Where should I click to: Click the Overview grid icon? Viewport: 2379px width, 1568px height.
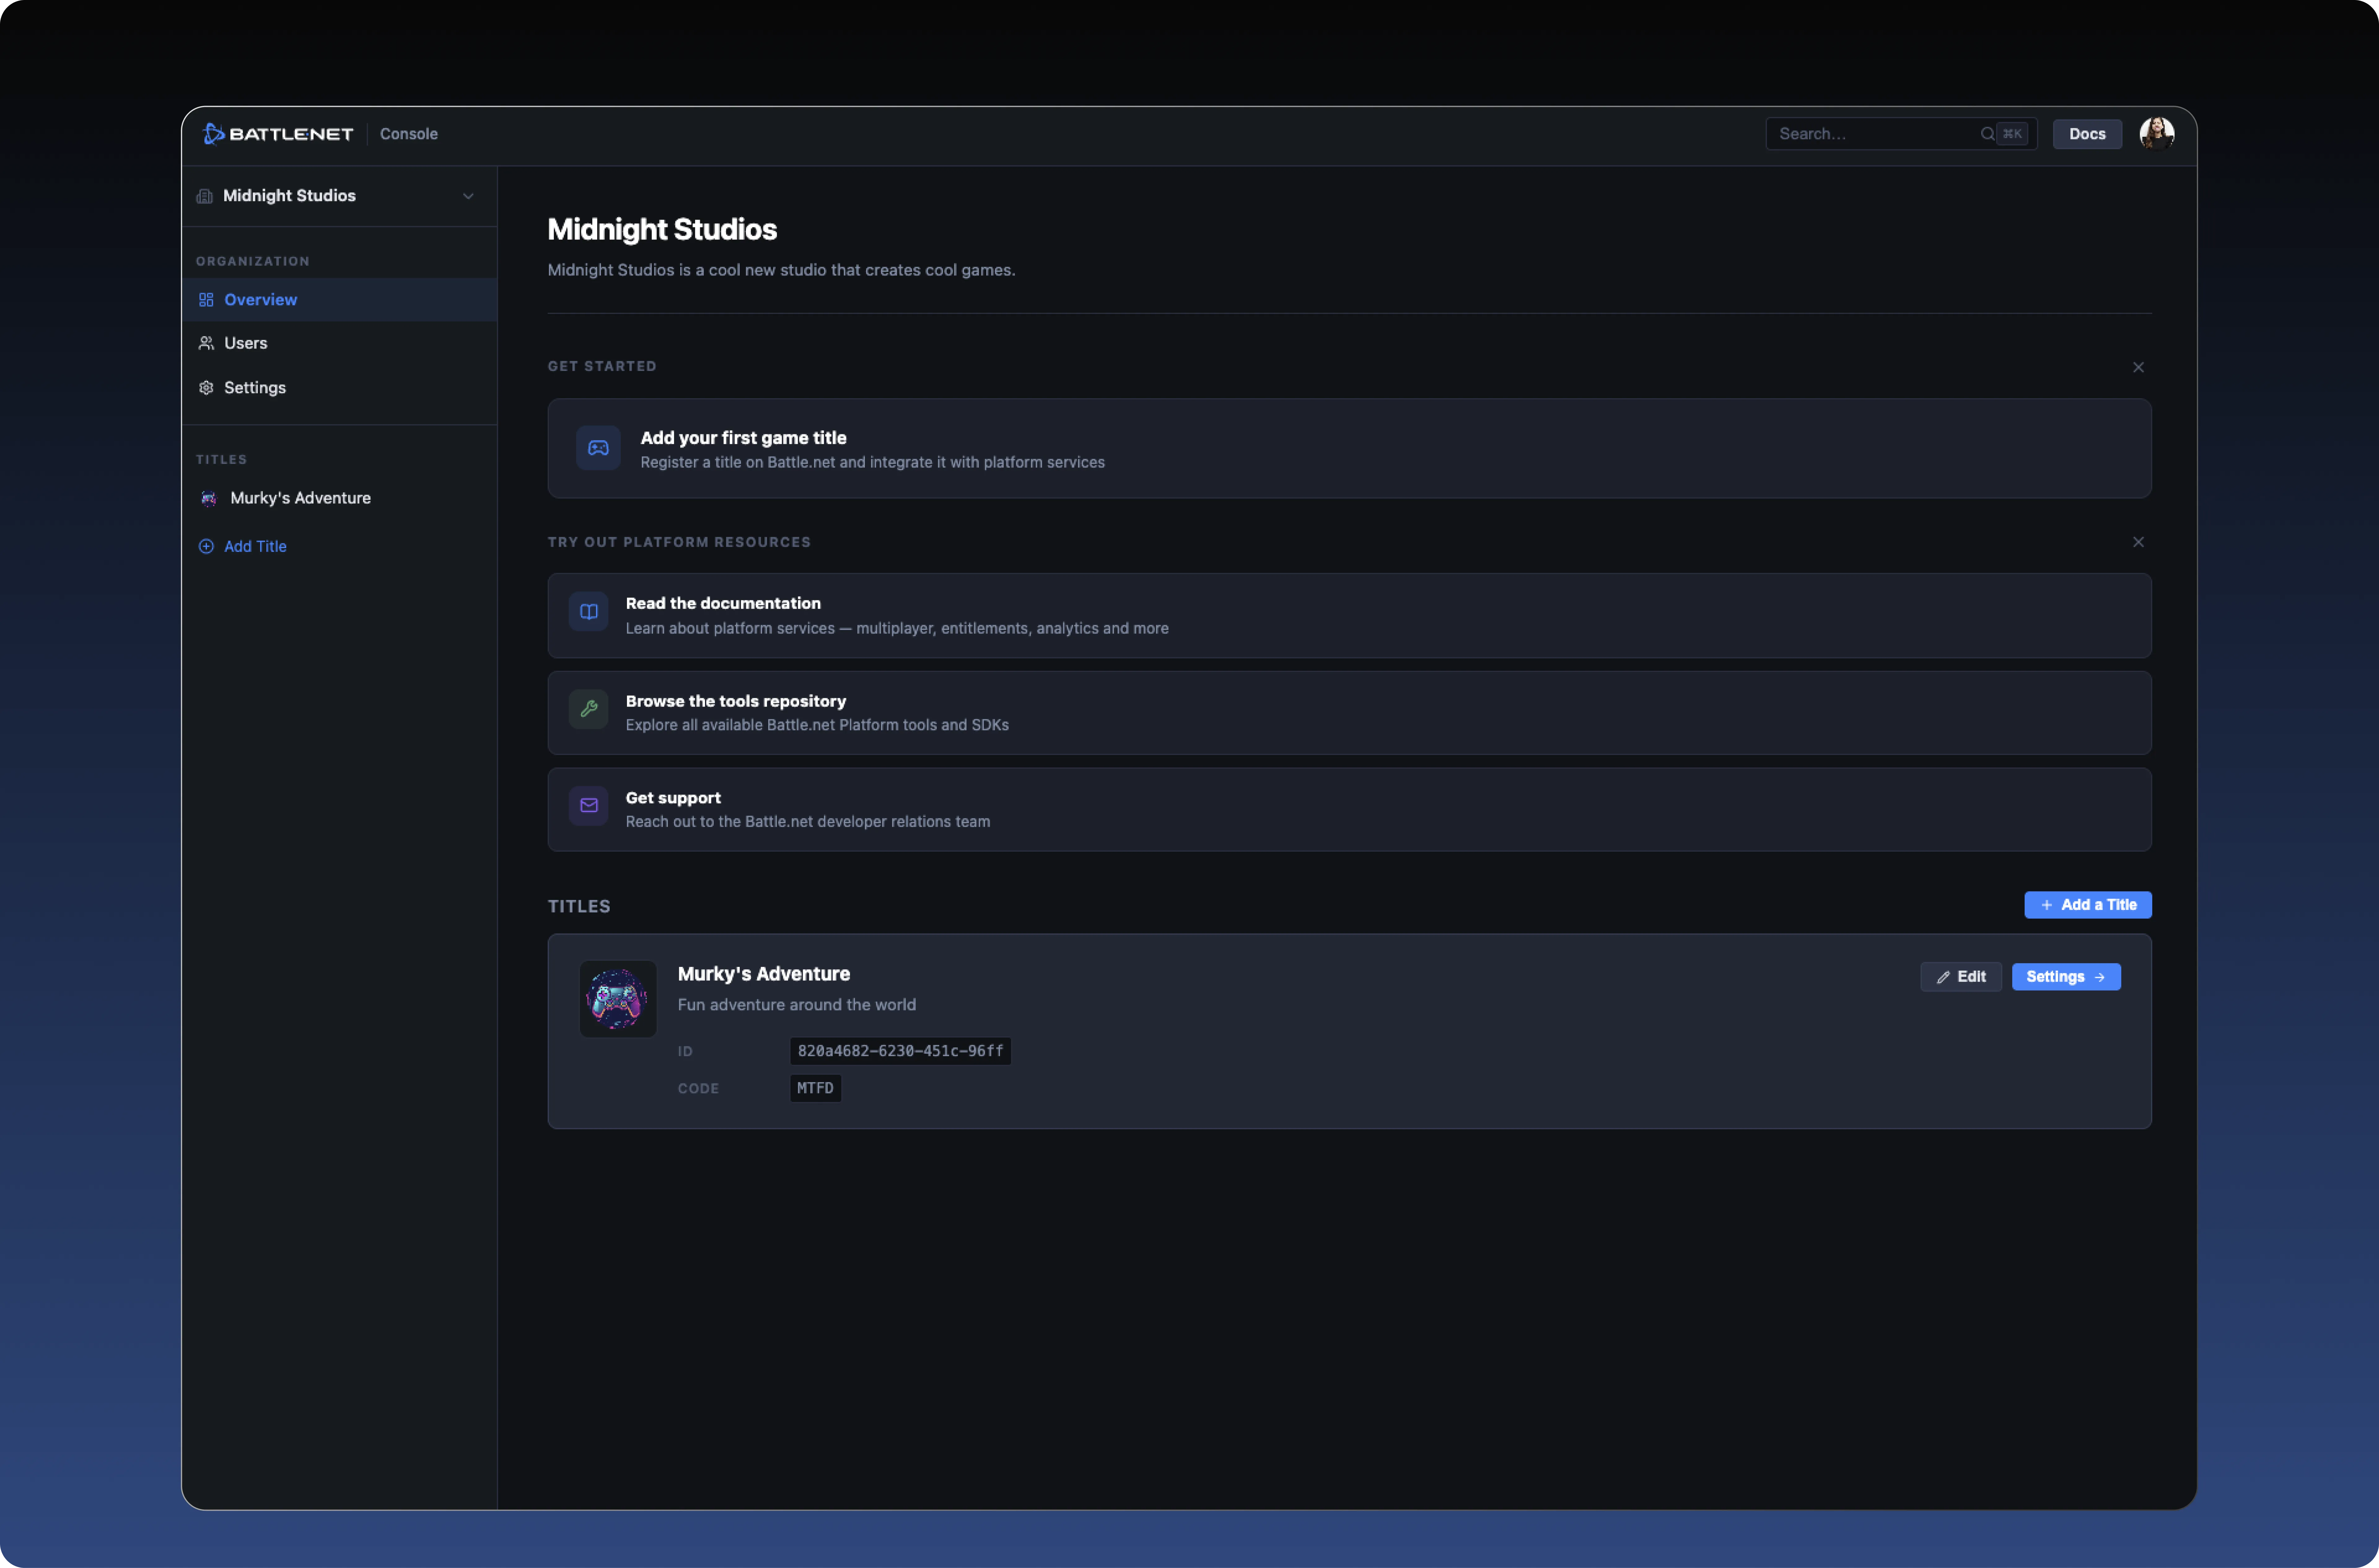206,300
